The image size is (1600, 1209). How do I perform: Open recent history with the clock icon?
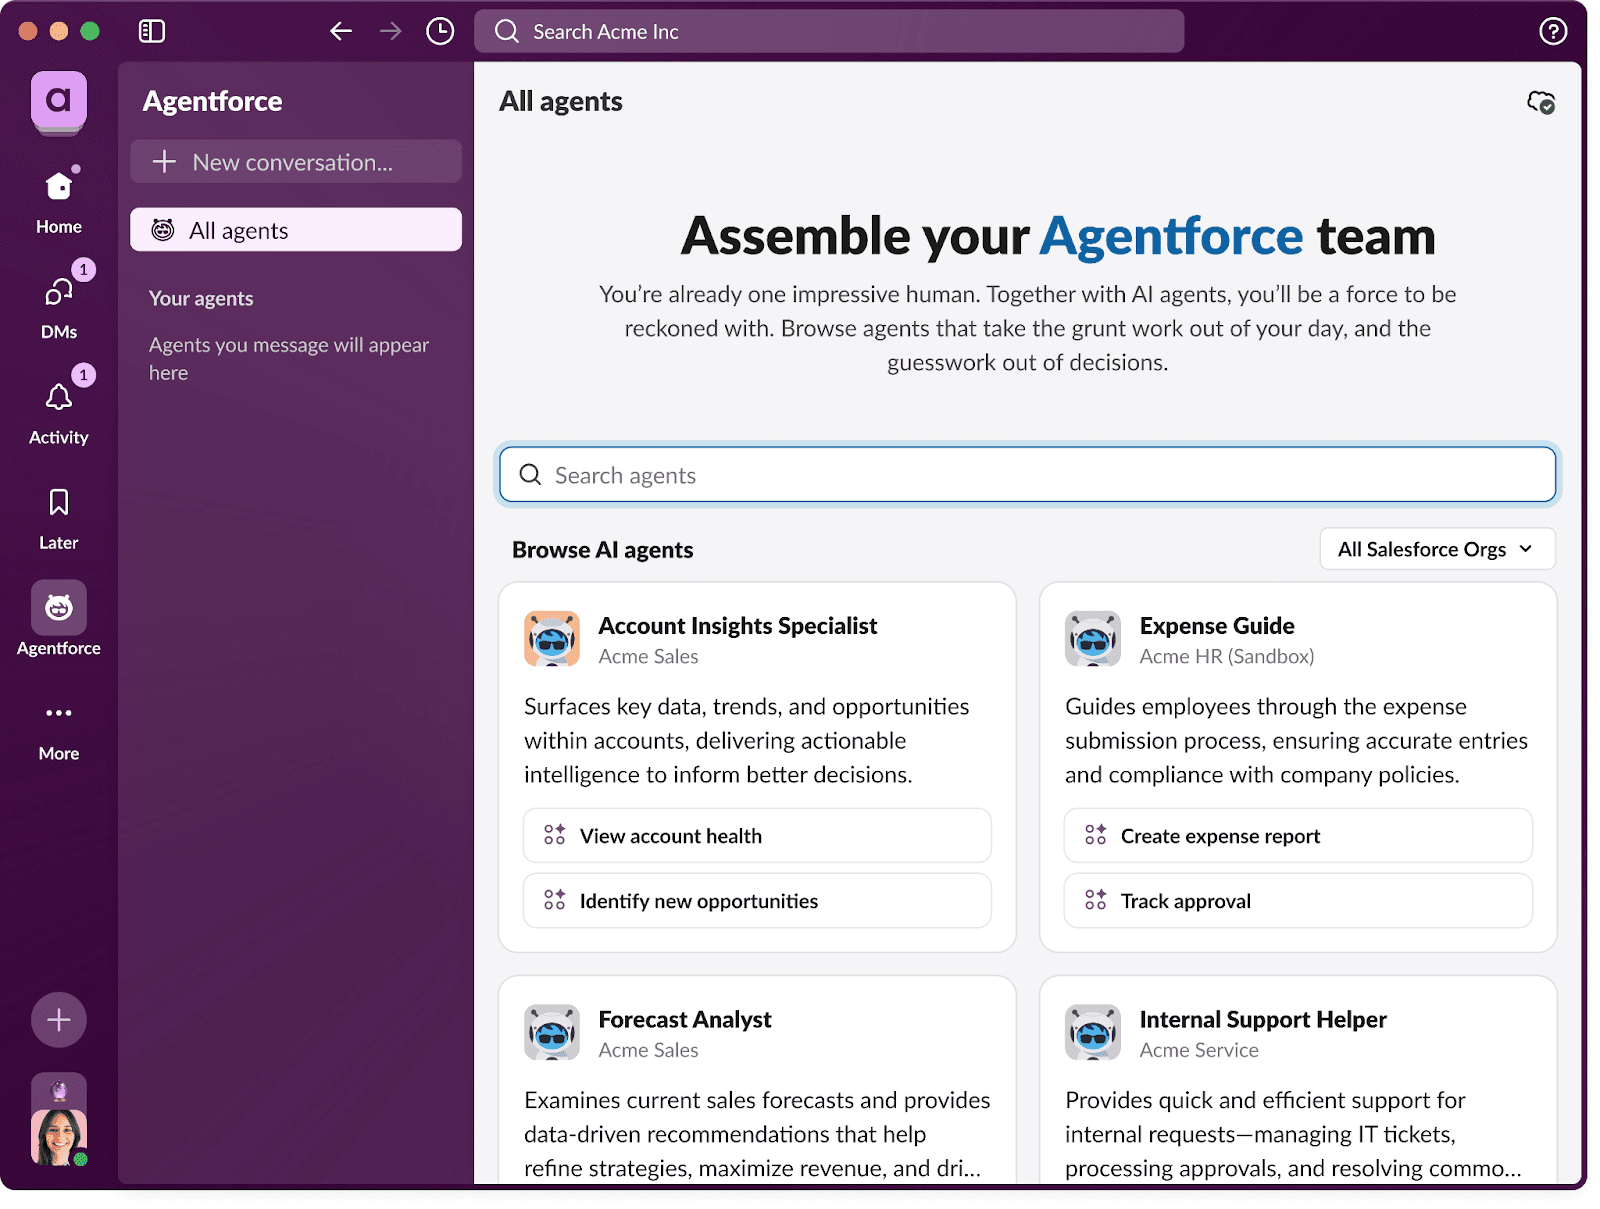(x=440, y=31)
